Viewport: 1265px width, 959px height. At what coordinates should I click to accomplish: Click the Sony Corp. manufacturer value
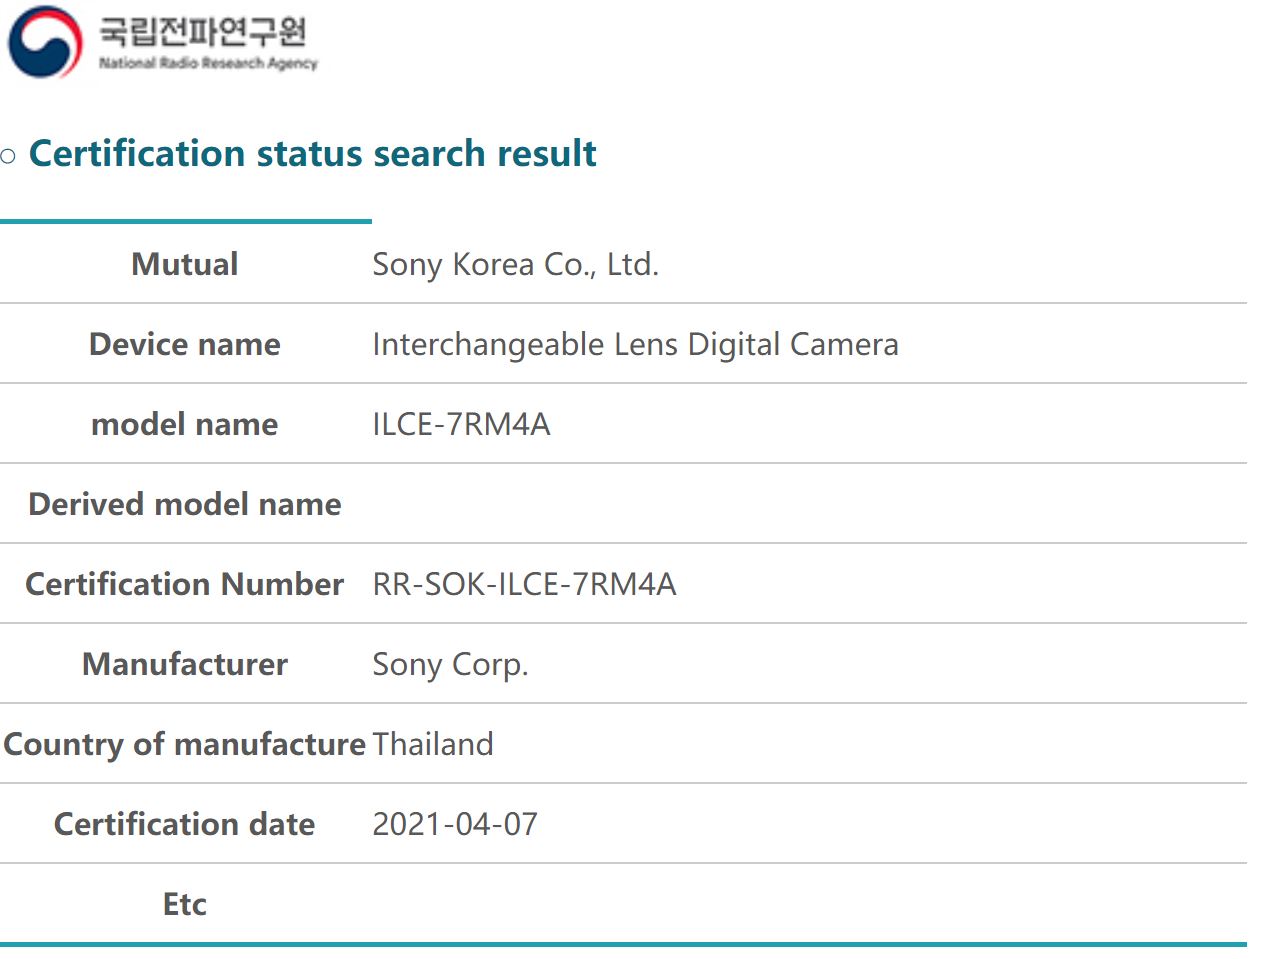(450, 664)
